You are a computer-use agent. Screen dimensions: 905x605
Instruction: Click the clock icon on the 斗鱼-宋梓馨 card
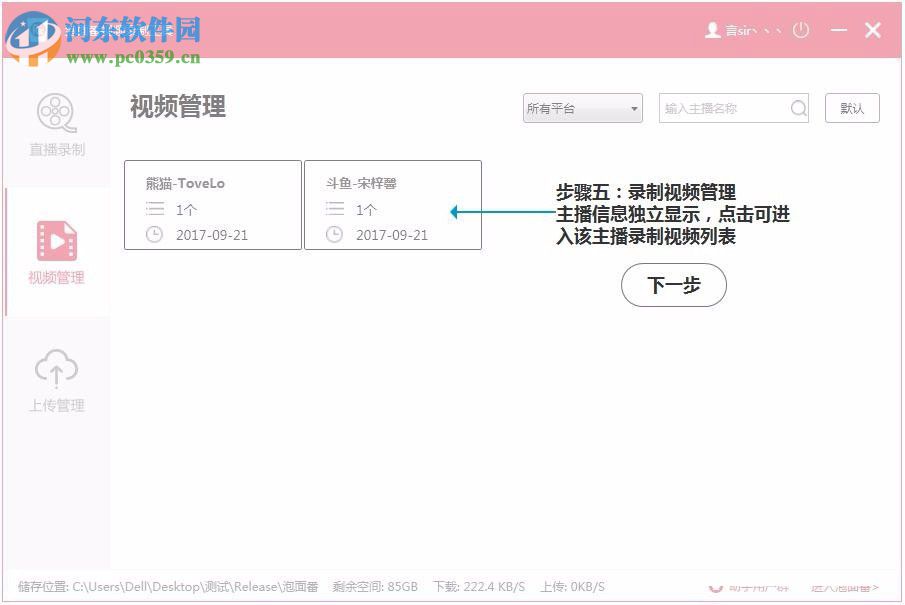(335, 235)
